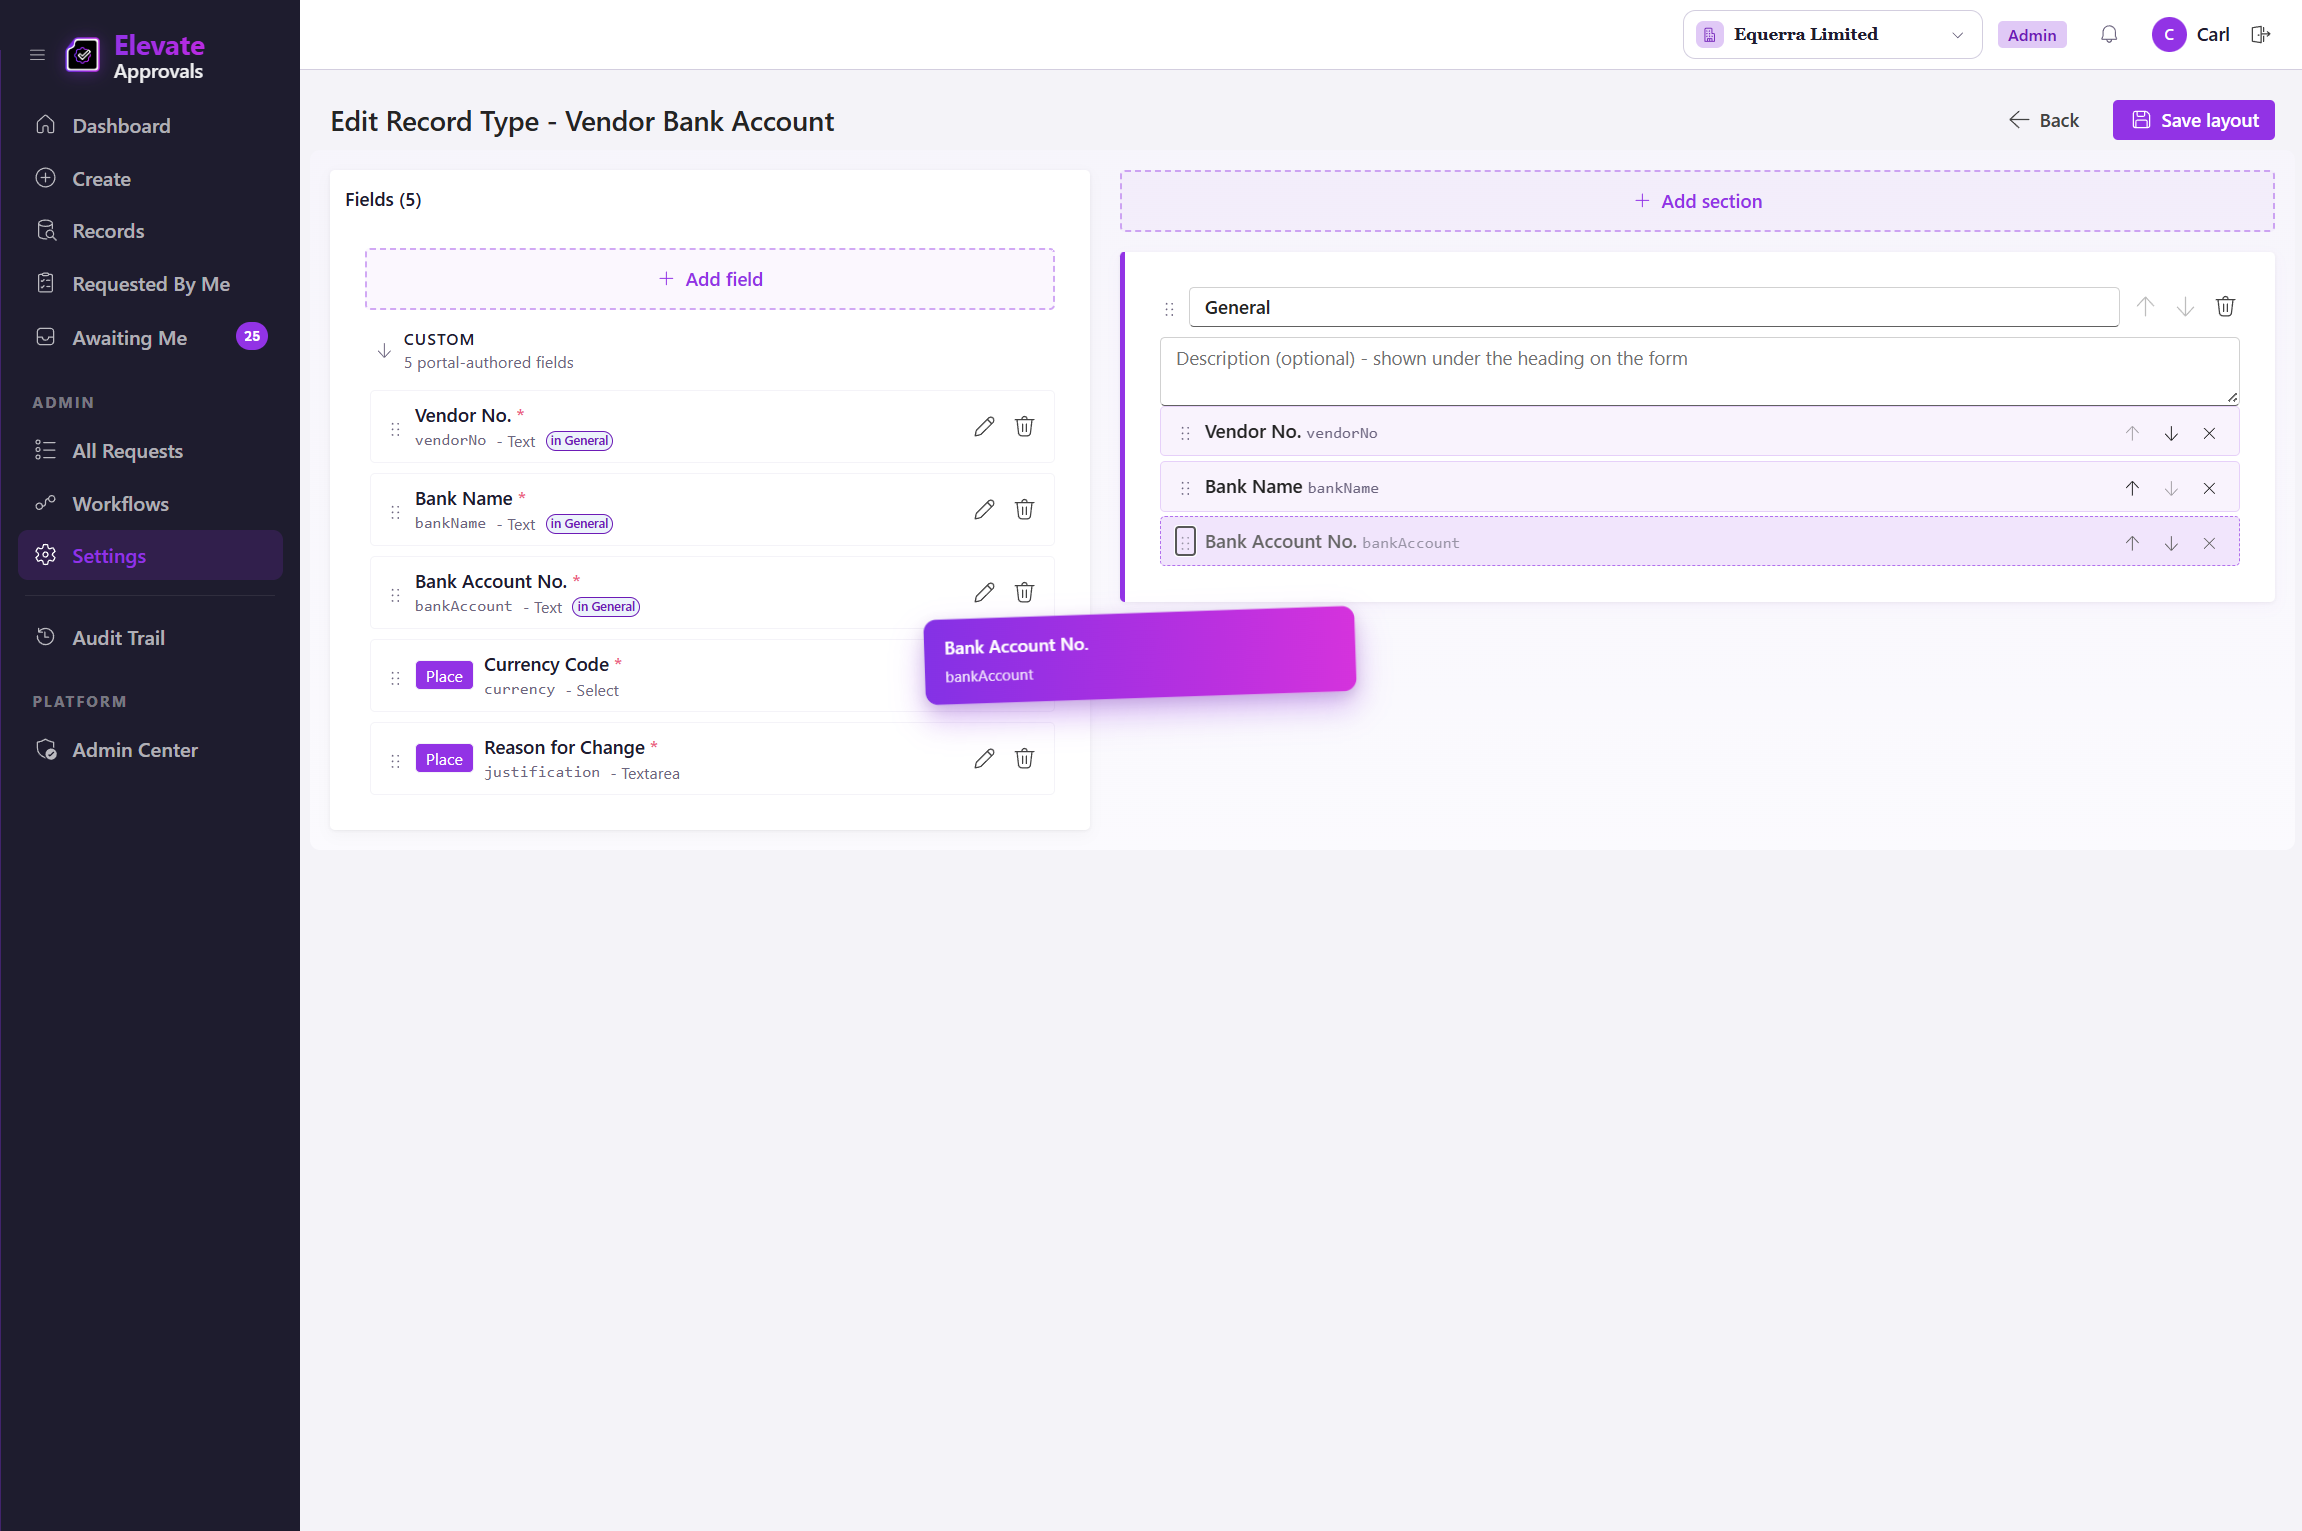Move Bank Name up in General section

[x=2132, y=488]
